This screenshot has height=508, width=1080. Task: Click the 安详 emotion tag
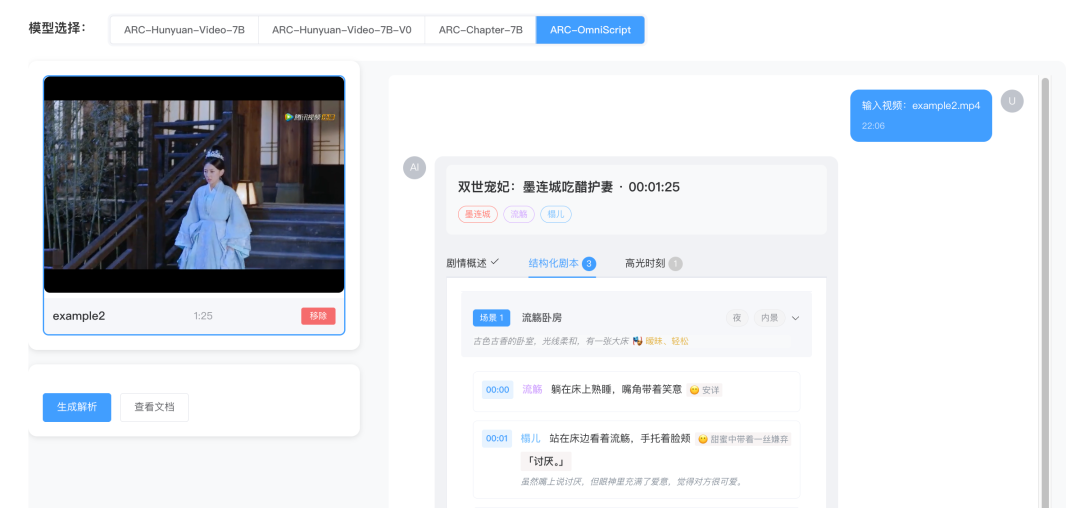pos(705,390)
